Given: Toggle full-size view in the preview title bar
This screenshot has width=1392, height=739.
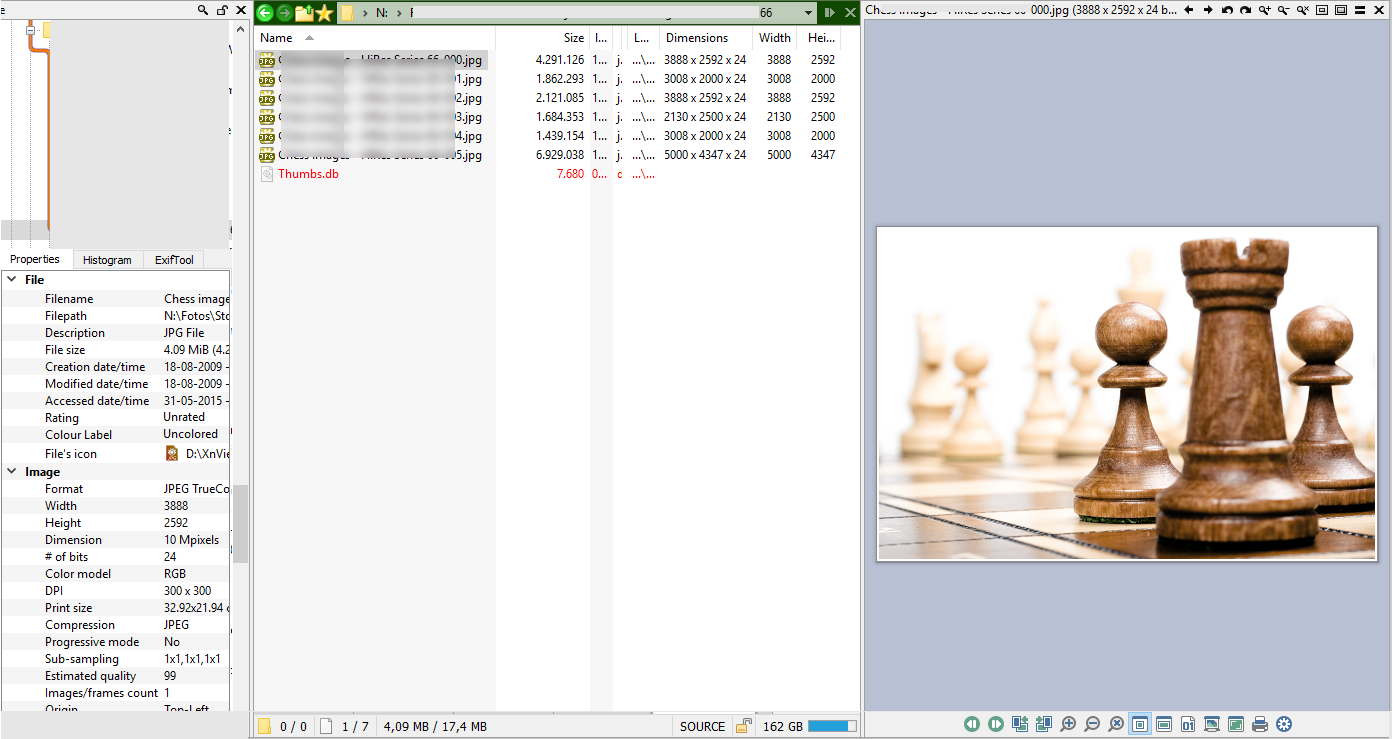Looking at the screenshot, I should point(1341,10).
